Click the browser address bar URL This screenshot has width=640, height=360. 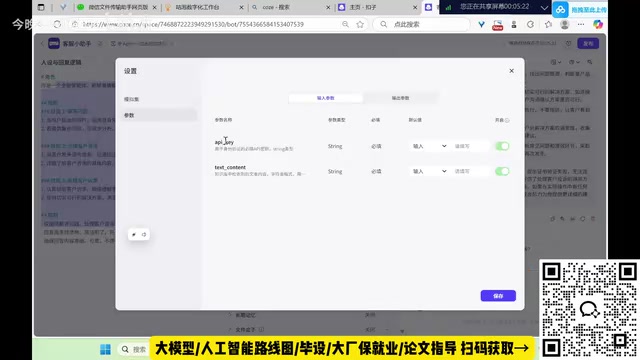click(193, 24)
